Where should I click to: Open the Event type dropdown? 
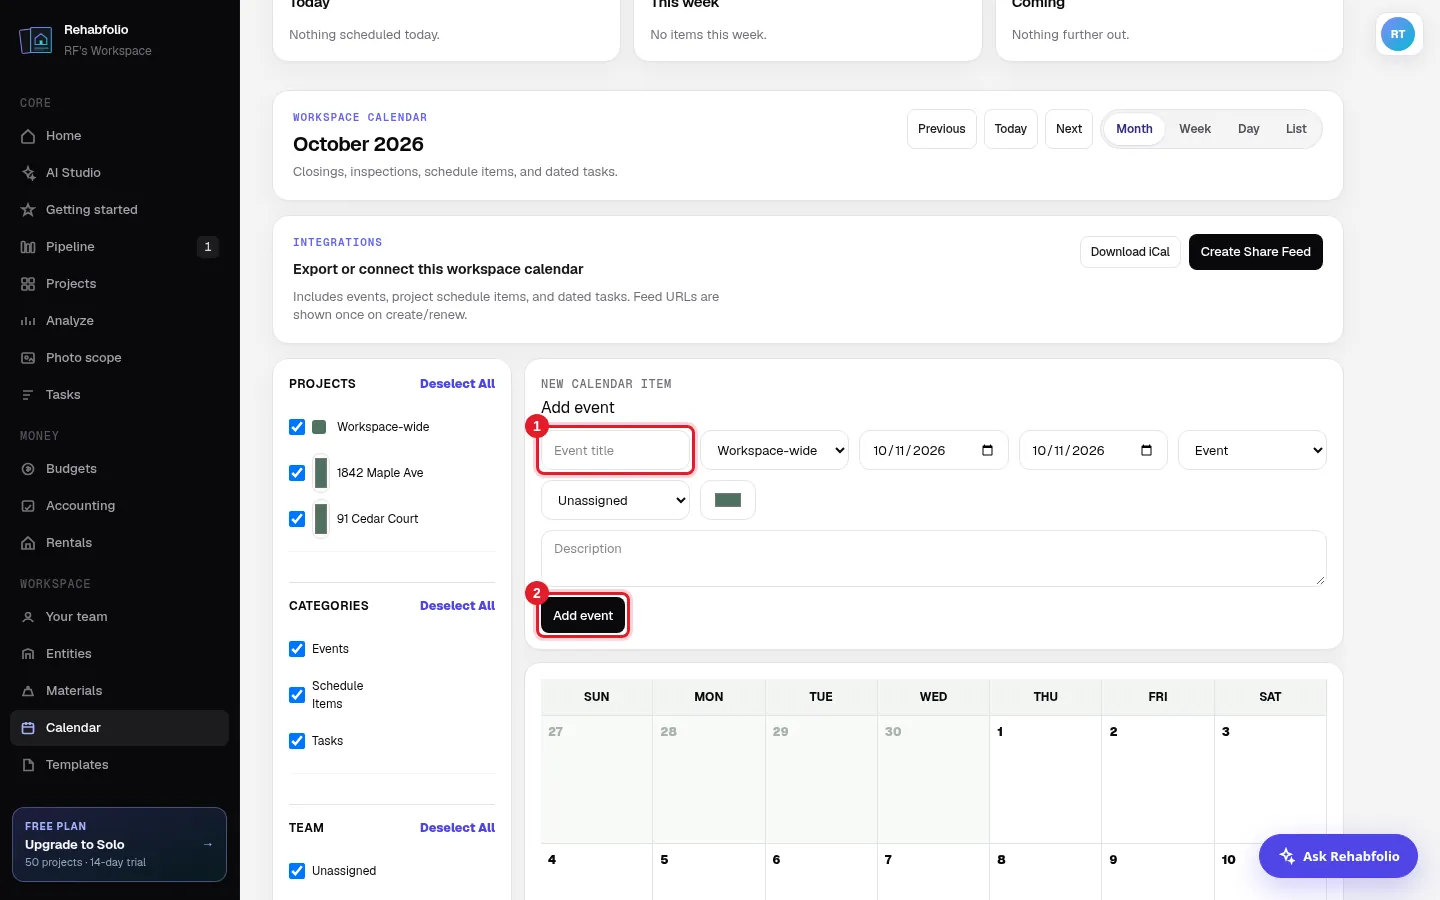1253,450
